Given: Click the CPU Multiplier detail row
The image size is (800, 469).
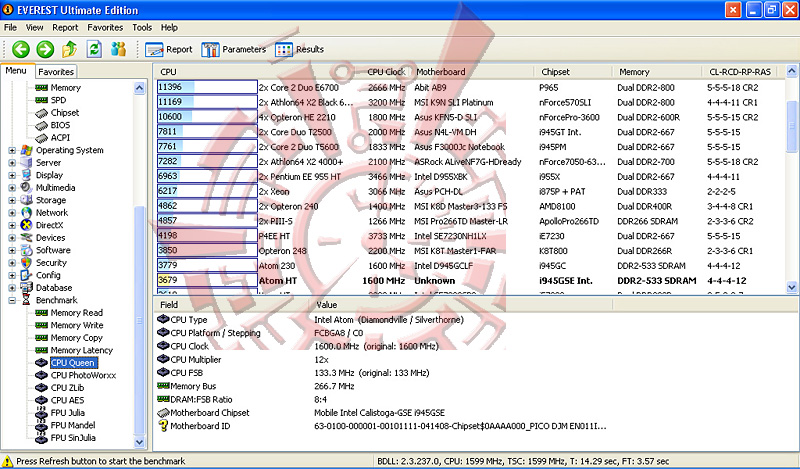Looking at the screenshot, I should [x=383, y=360].
